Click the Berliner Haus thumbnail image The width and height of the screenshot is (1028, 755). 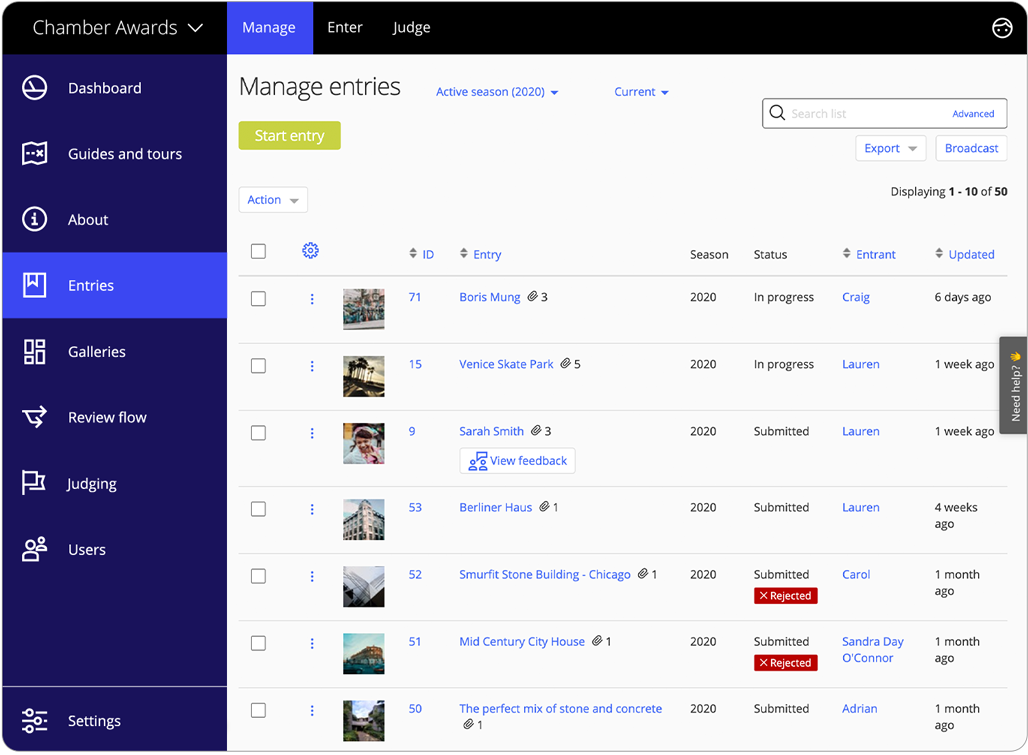click(363, 518)
